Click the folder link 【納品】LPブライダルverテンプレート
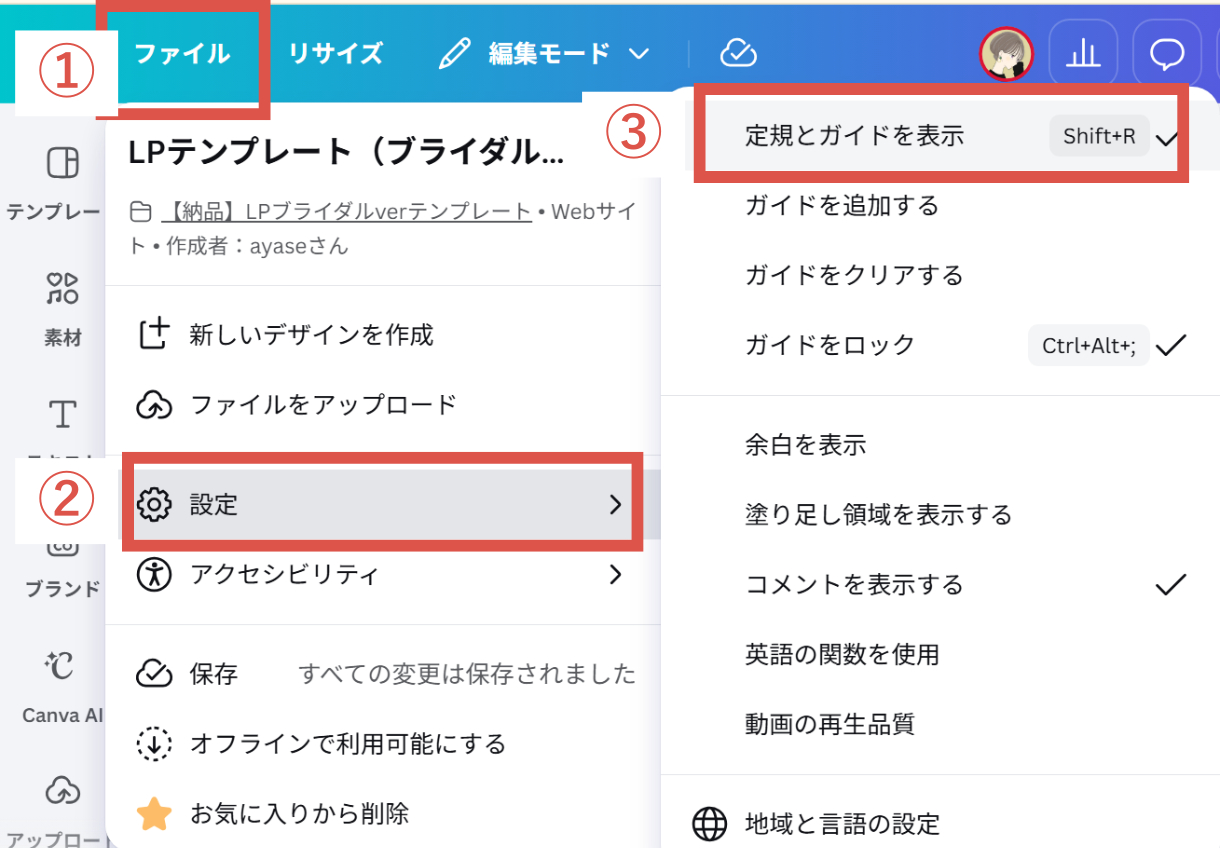The height and width of the screenshot is (848, 1220). click(345, 211)
